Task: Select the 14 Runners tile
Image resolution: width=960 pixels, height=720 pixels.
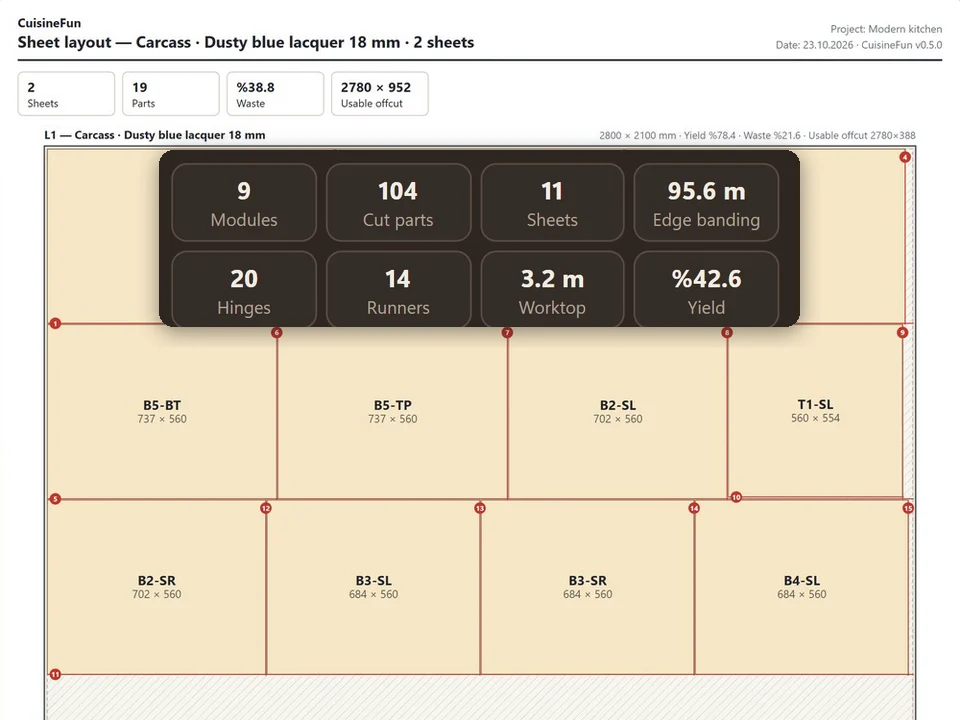Action: (398, 290)
